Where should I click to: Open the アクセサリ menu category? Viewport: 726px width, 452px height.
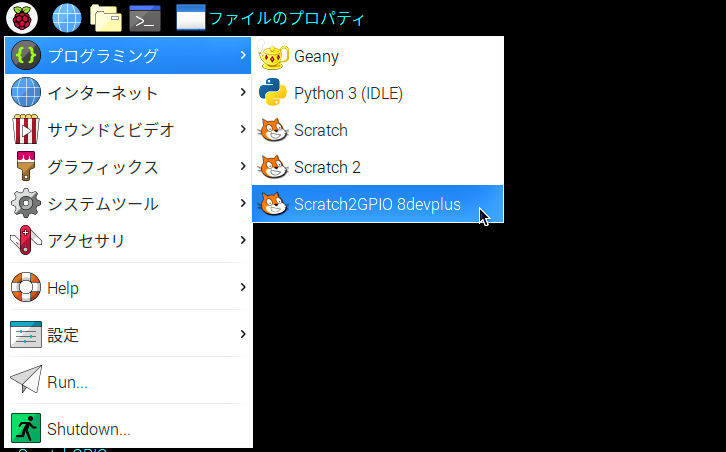click(128, 240)
